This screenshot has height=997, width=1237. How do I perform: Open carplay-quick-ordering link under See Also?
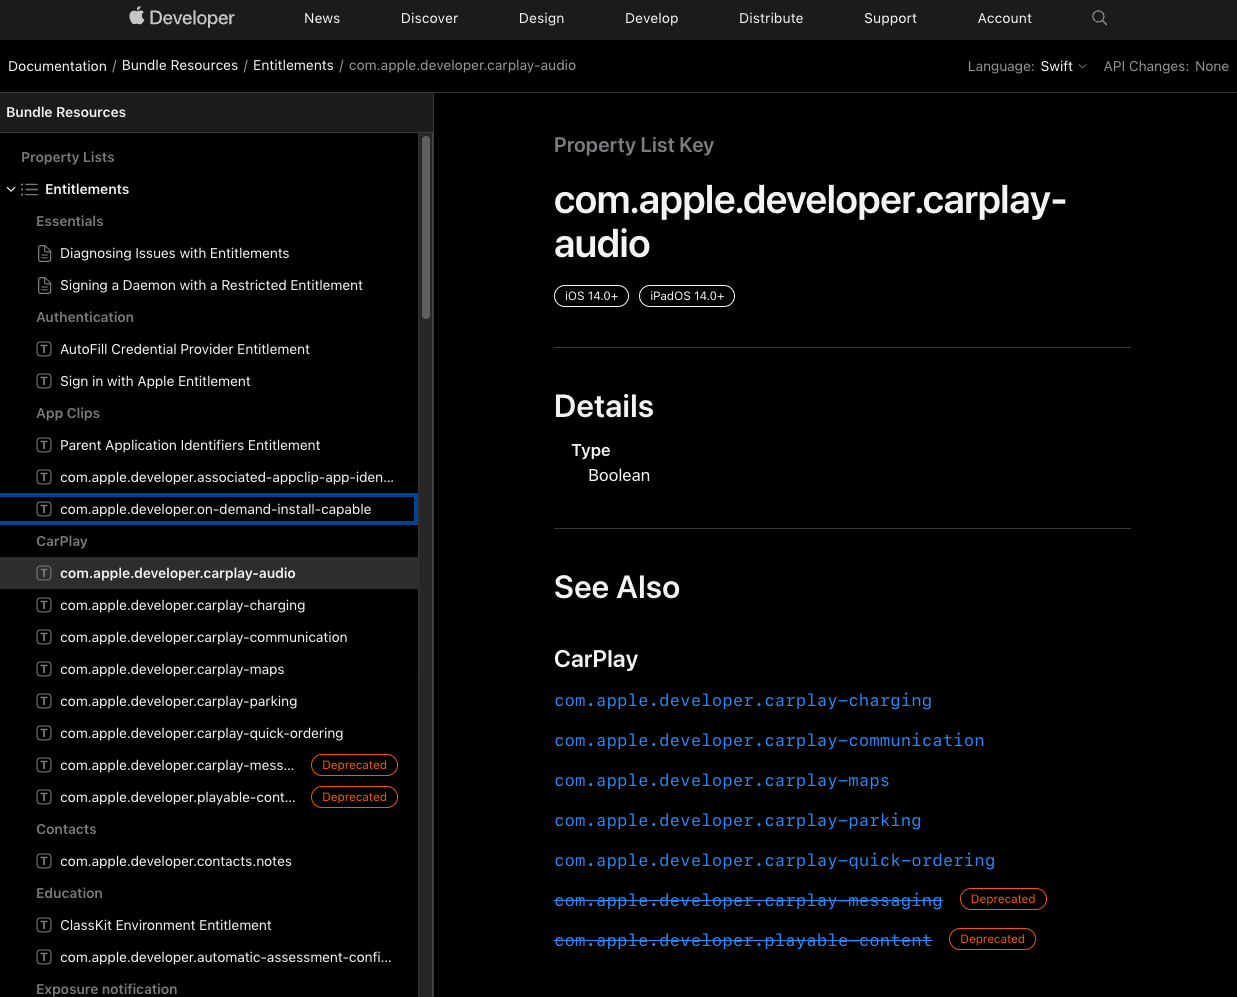click(775, 860)
